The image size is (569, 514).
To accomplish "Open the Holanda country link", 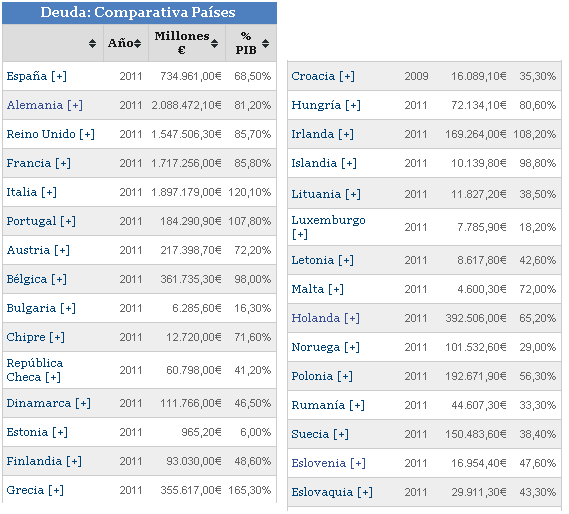I will pyautogui.click(x=316, y=318).
